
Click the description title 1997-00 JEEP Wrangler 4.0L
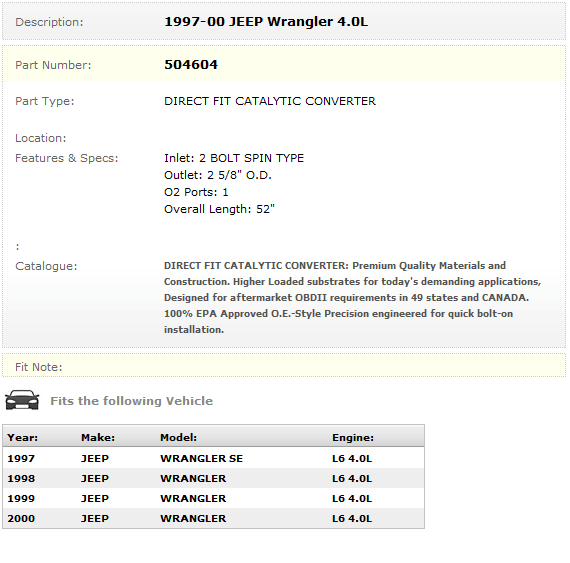click(x=266, y=22)
